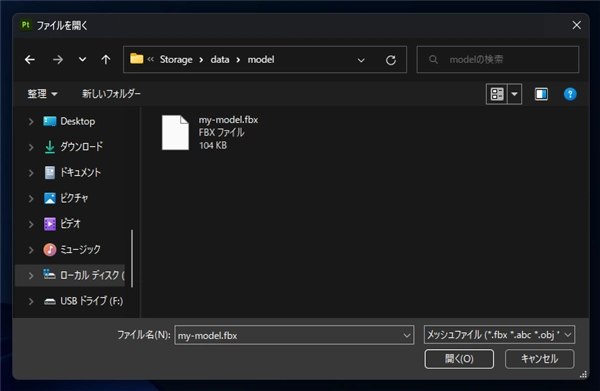Expand the Desktop tree node
The height and width of the screenshot is (391, 600).
point(31,122)
